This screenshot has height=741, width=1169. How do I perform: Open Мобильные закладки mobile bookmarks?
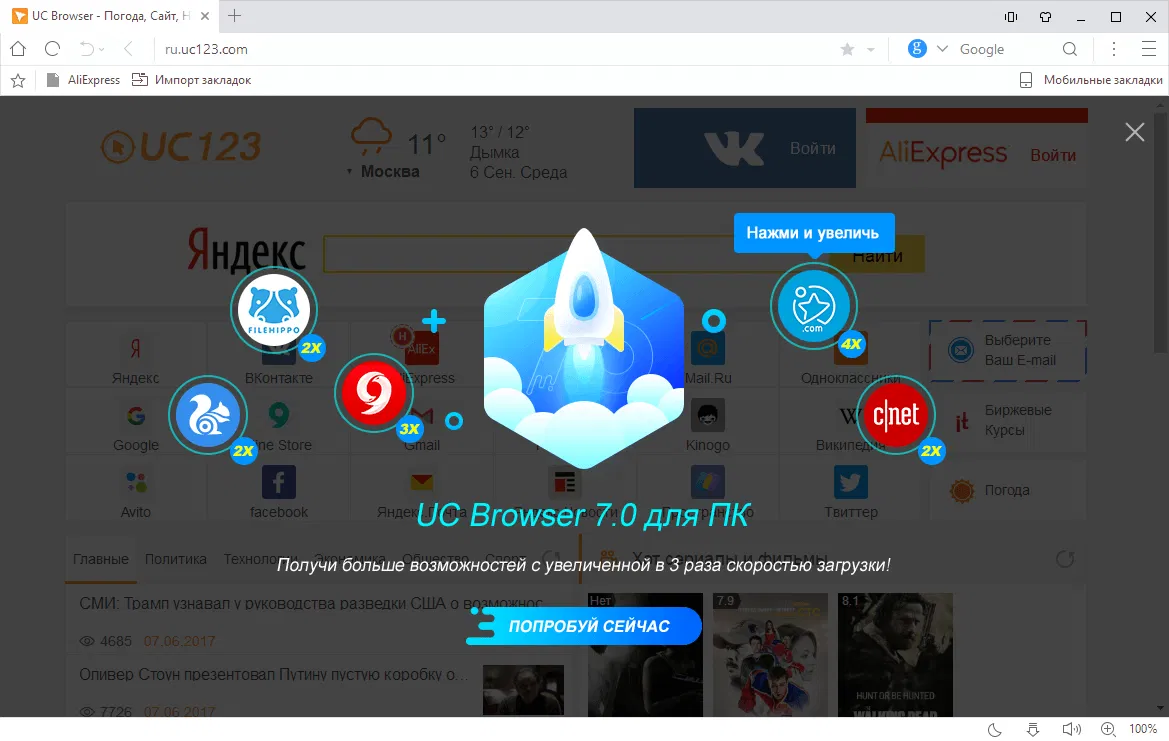[x=1091, y=80]
